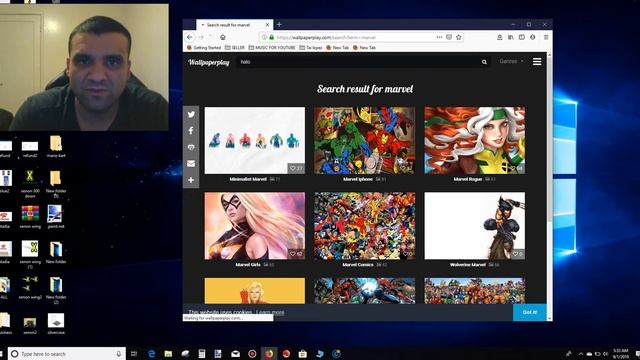
Task: Select the paint.net desktop shortcut
Action: tap(56, 217)
